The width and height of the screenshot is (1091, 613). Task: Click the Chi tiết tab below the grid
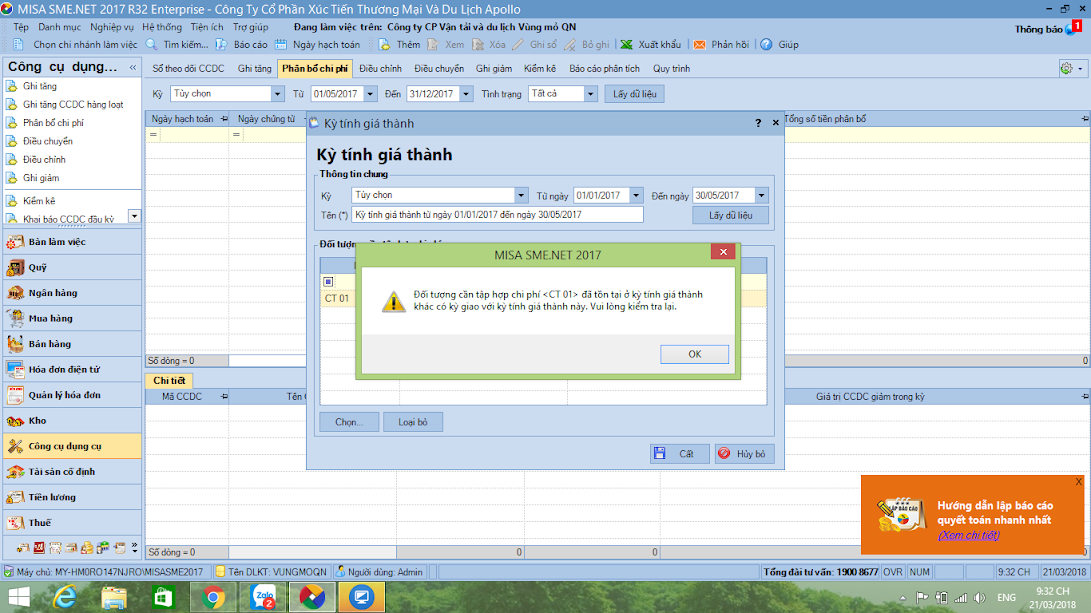169,381
